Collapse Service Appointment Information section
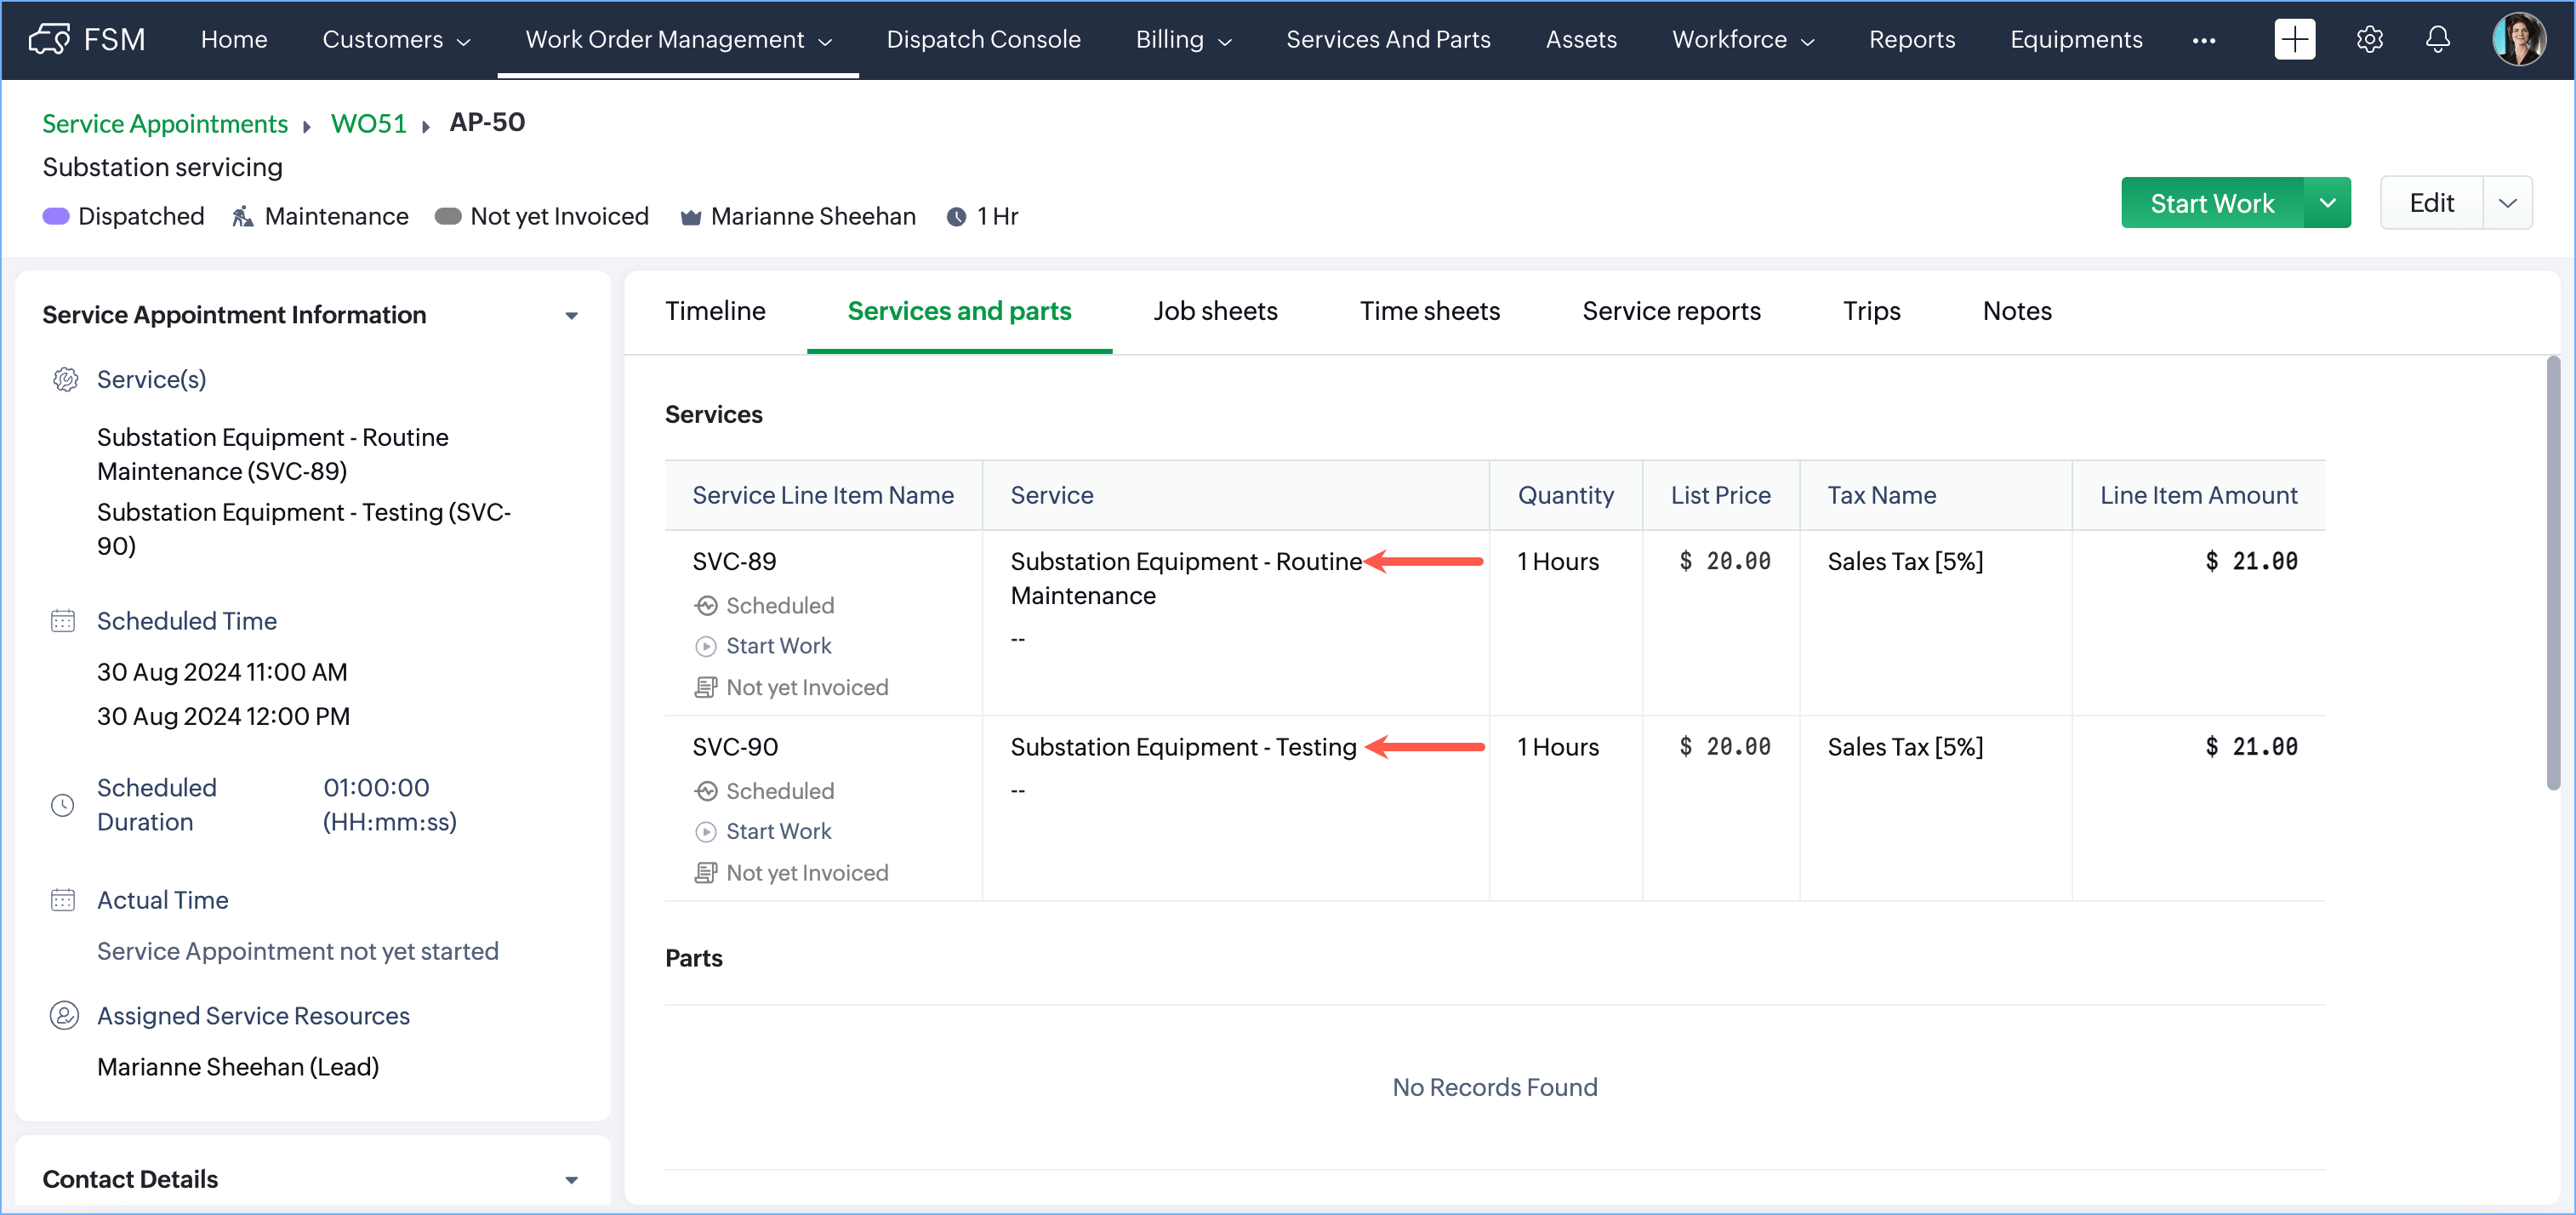The width and height of the screenshot is (2576, 1215). click(571, 315)
